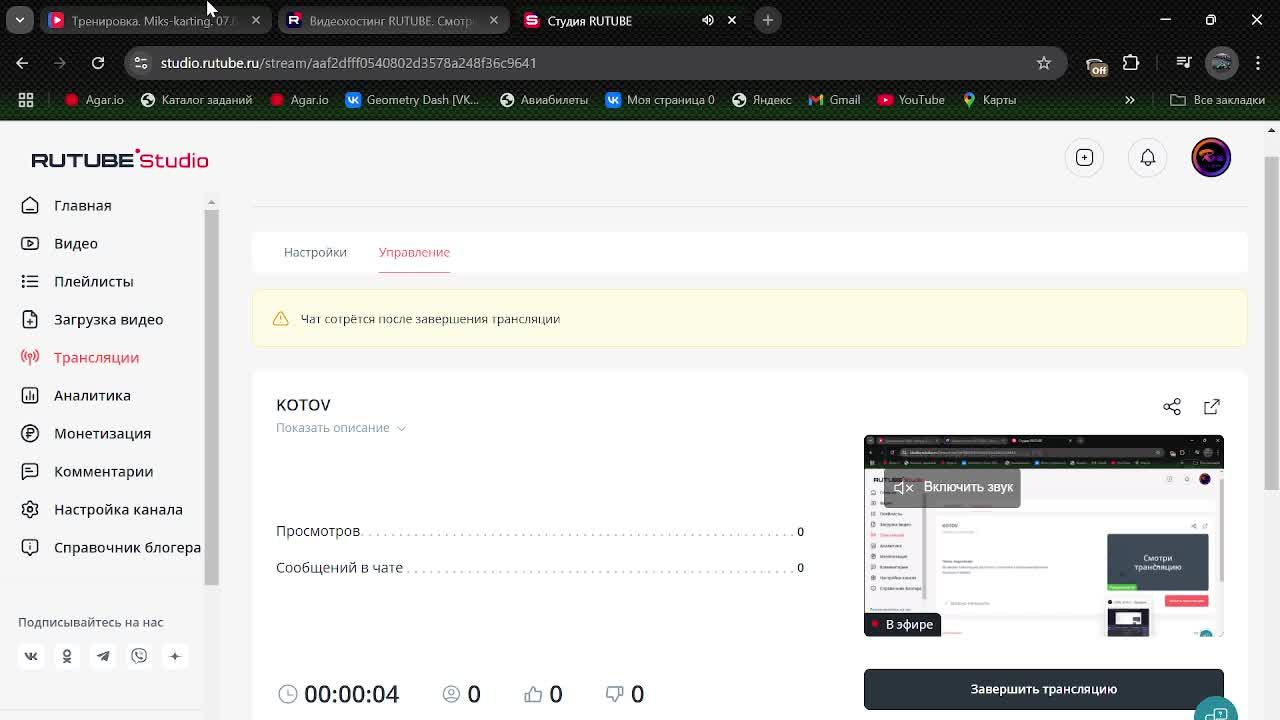
Task: Click the live stream preview thumbnail
Action: [1044, 536]
